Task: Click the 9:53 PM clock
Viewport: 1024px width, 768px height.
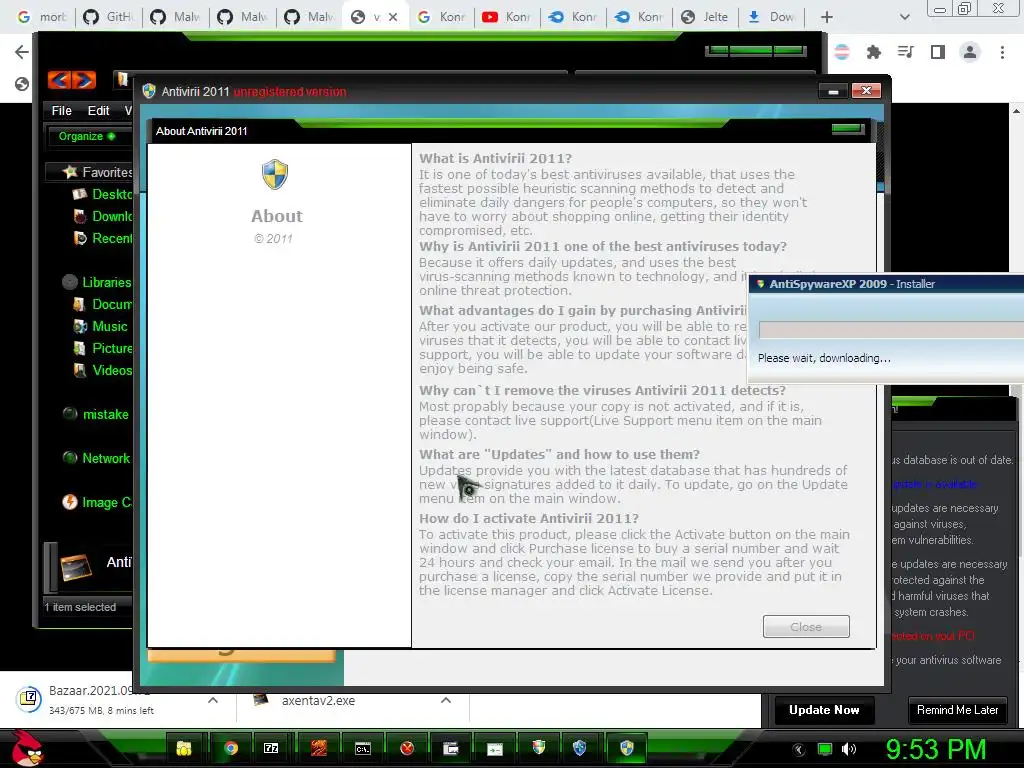Action: pos(935,749)
